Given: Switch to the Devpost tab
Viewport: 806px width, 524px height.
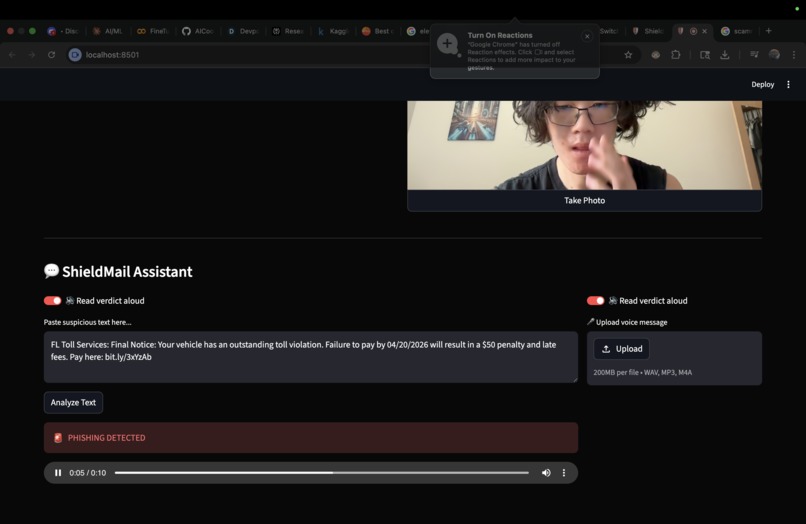Looking at the screenshot, I should [243, 31].
